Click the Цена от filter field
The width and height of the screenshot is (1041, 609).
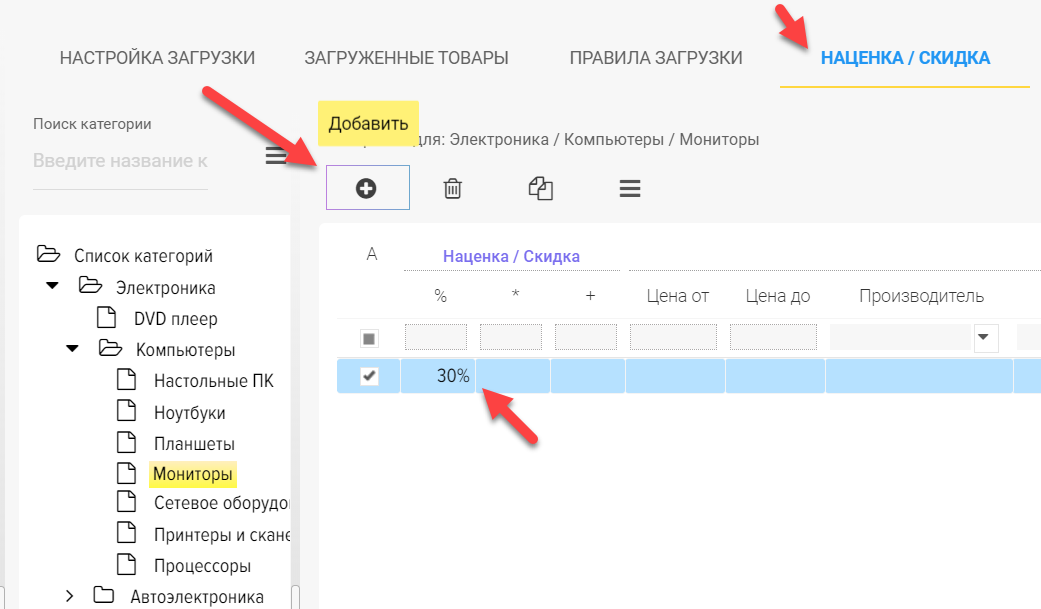pos(673,337)
